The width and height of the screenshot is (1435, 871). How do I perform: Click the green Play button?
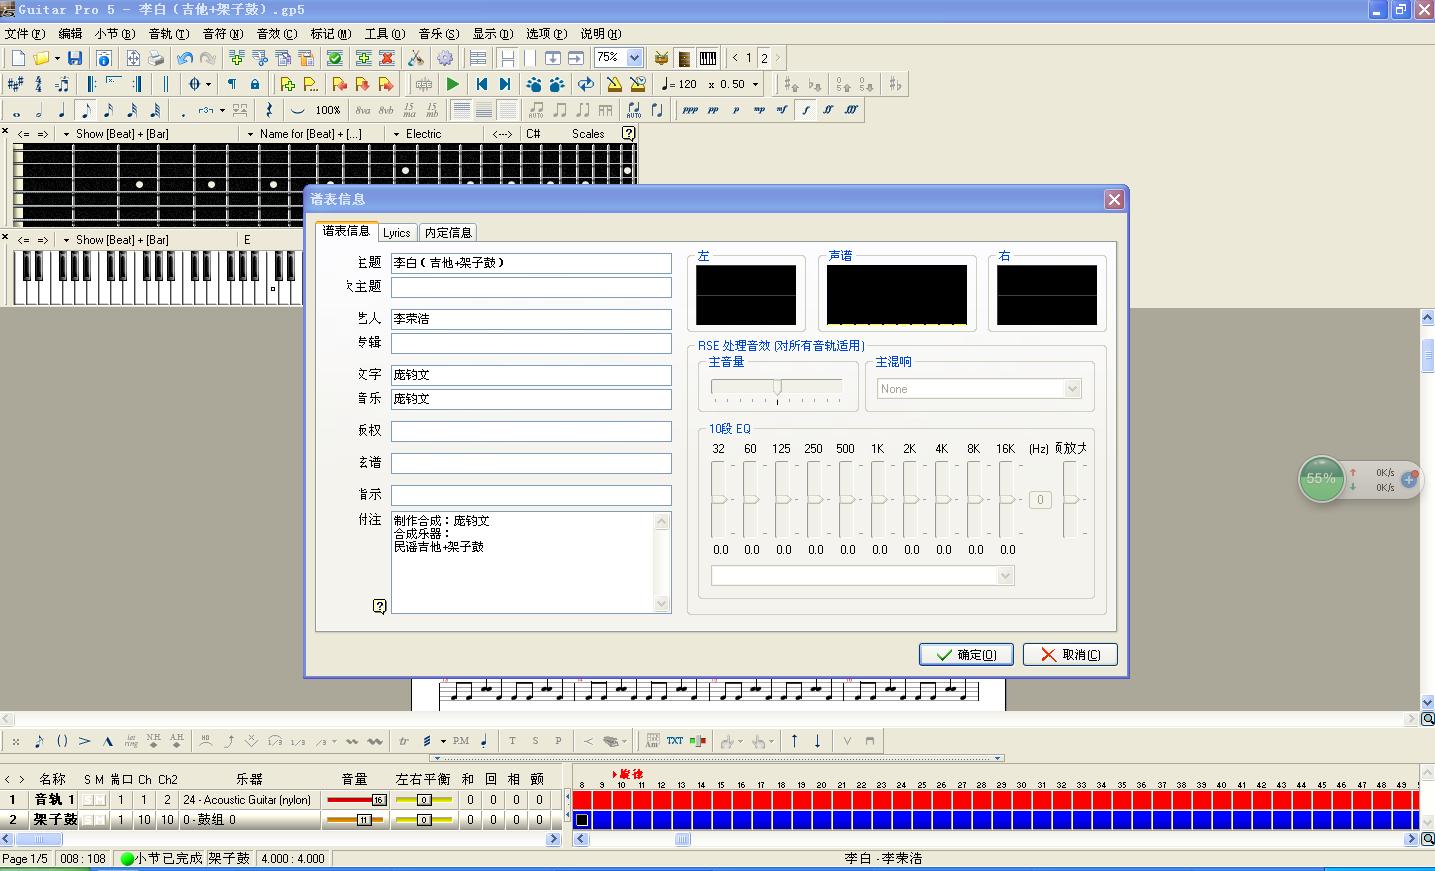(x=453, y=84)
